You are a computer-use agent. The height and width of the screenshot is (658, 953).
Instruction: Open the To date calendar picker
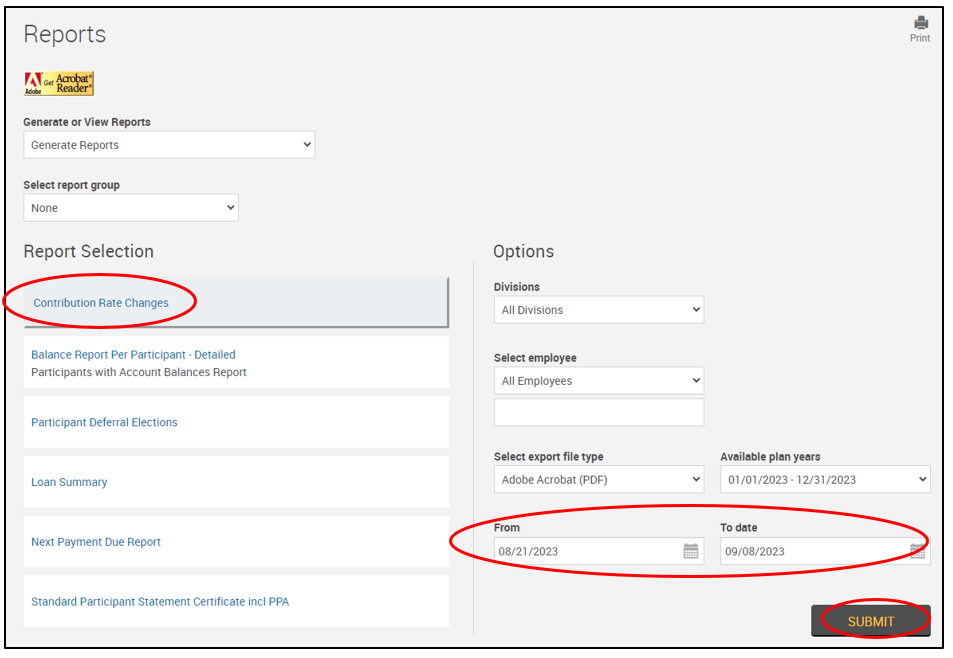tap(917, 551)
